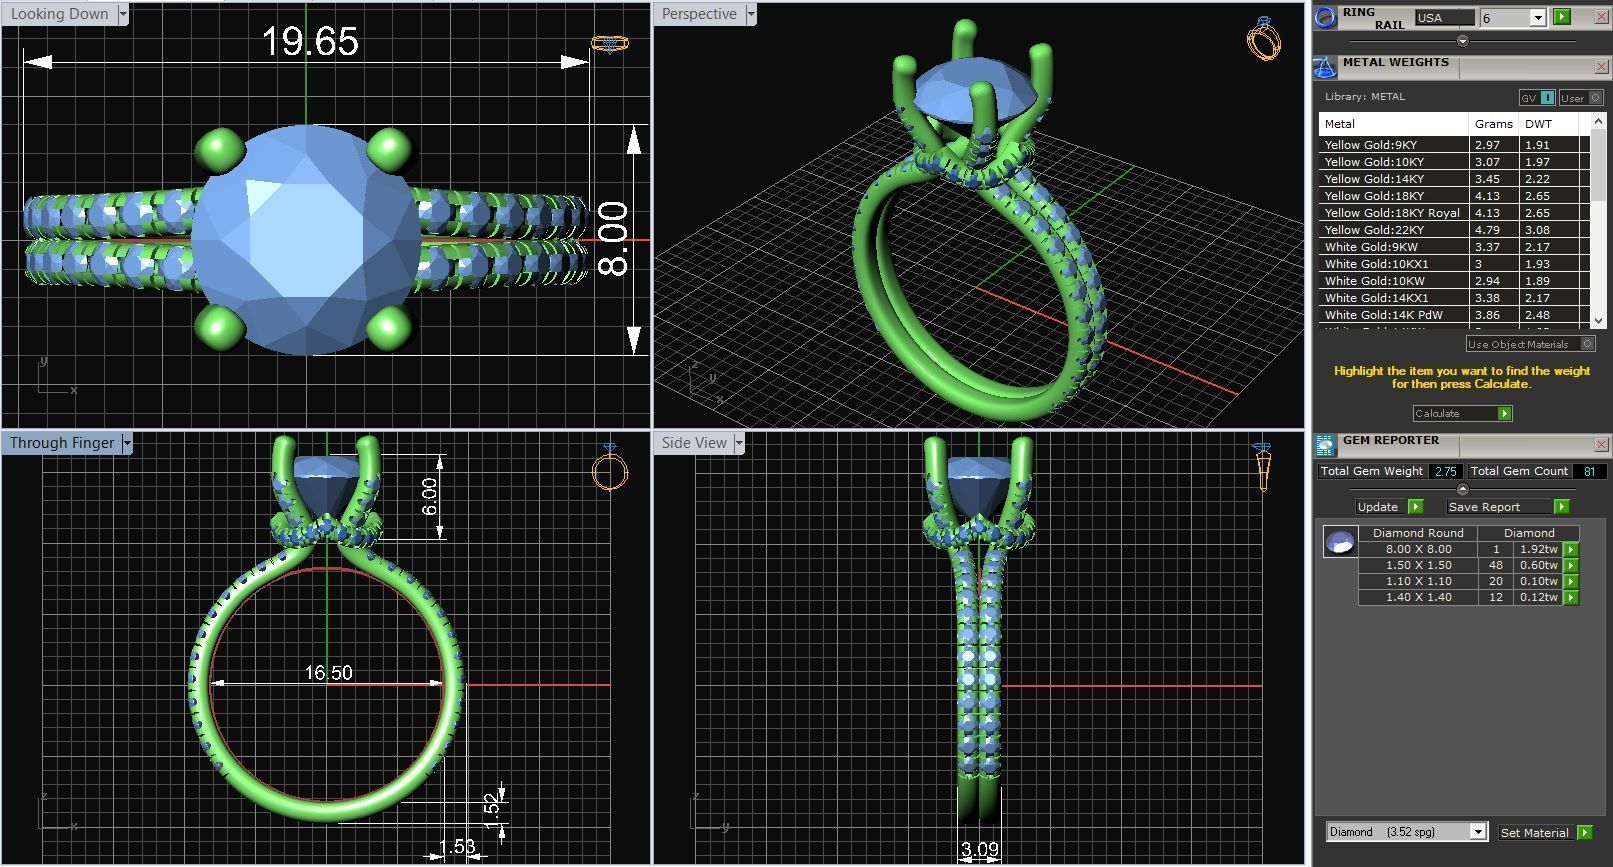1613x867 pixels.
Task: Click the ring icon in Through Finger viewport
Action: coord(610,467)
